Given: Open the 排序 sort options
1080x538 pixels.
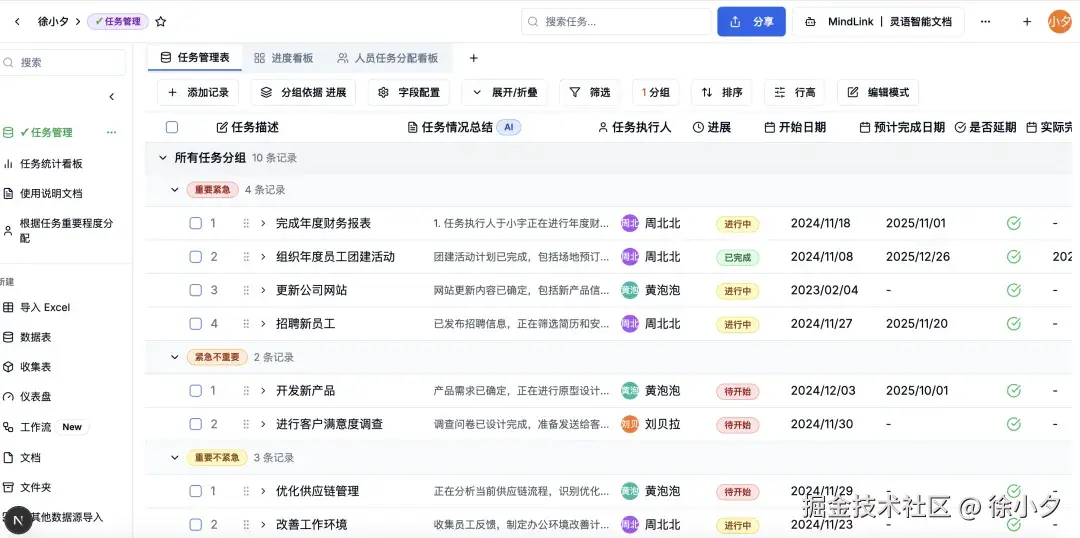Looking at the screenshot, I should (x=721, y=92).
